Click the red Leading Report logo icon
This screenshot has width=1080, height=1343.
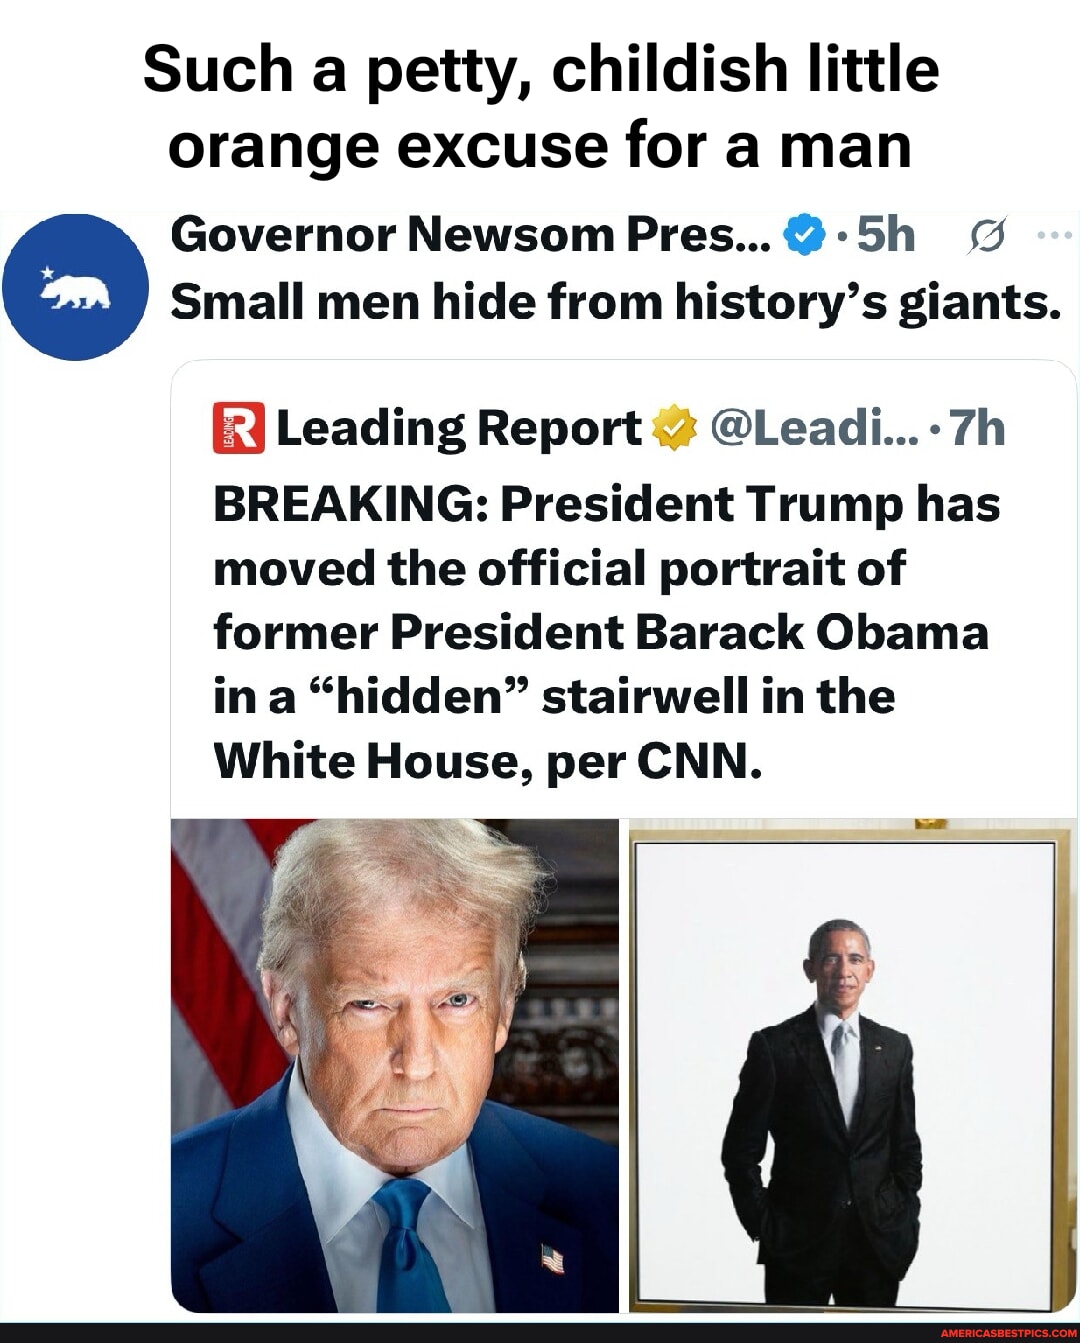click(x=238, y=428)
